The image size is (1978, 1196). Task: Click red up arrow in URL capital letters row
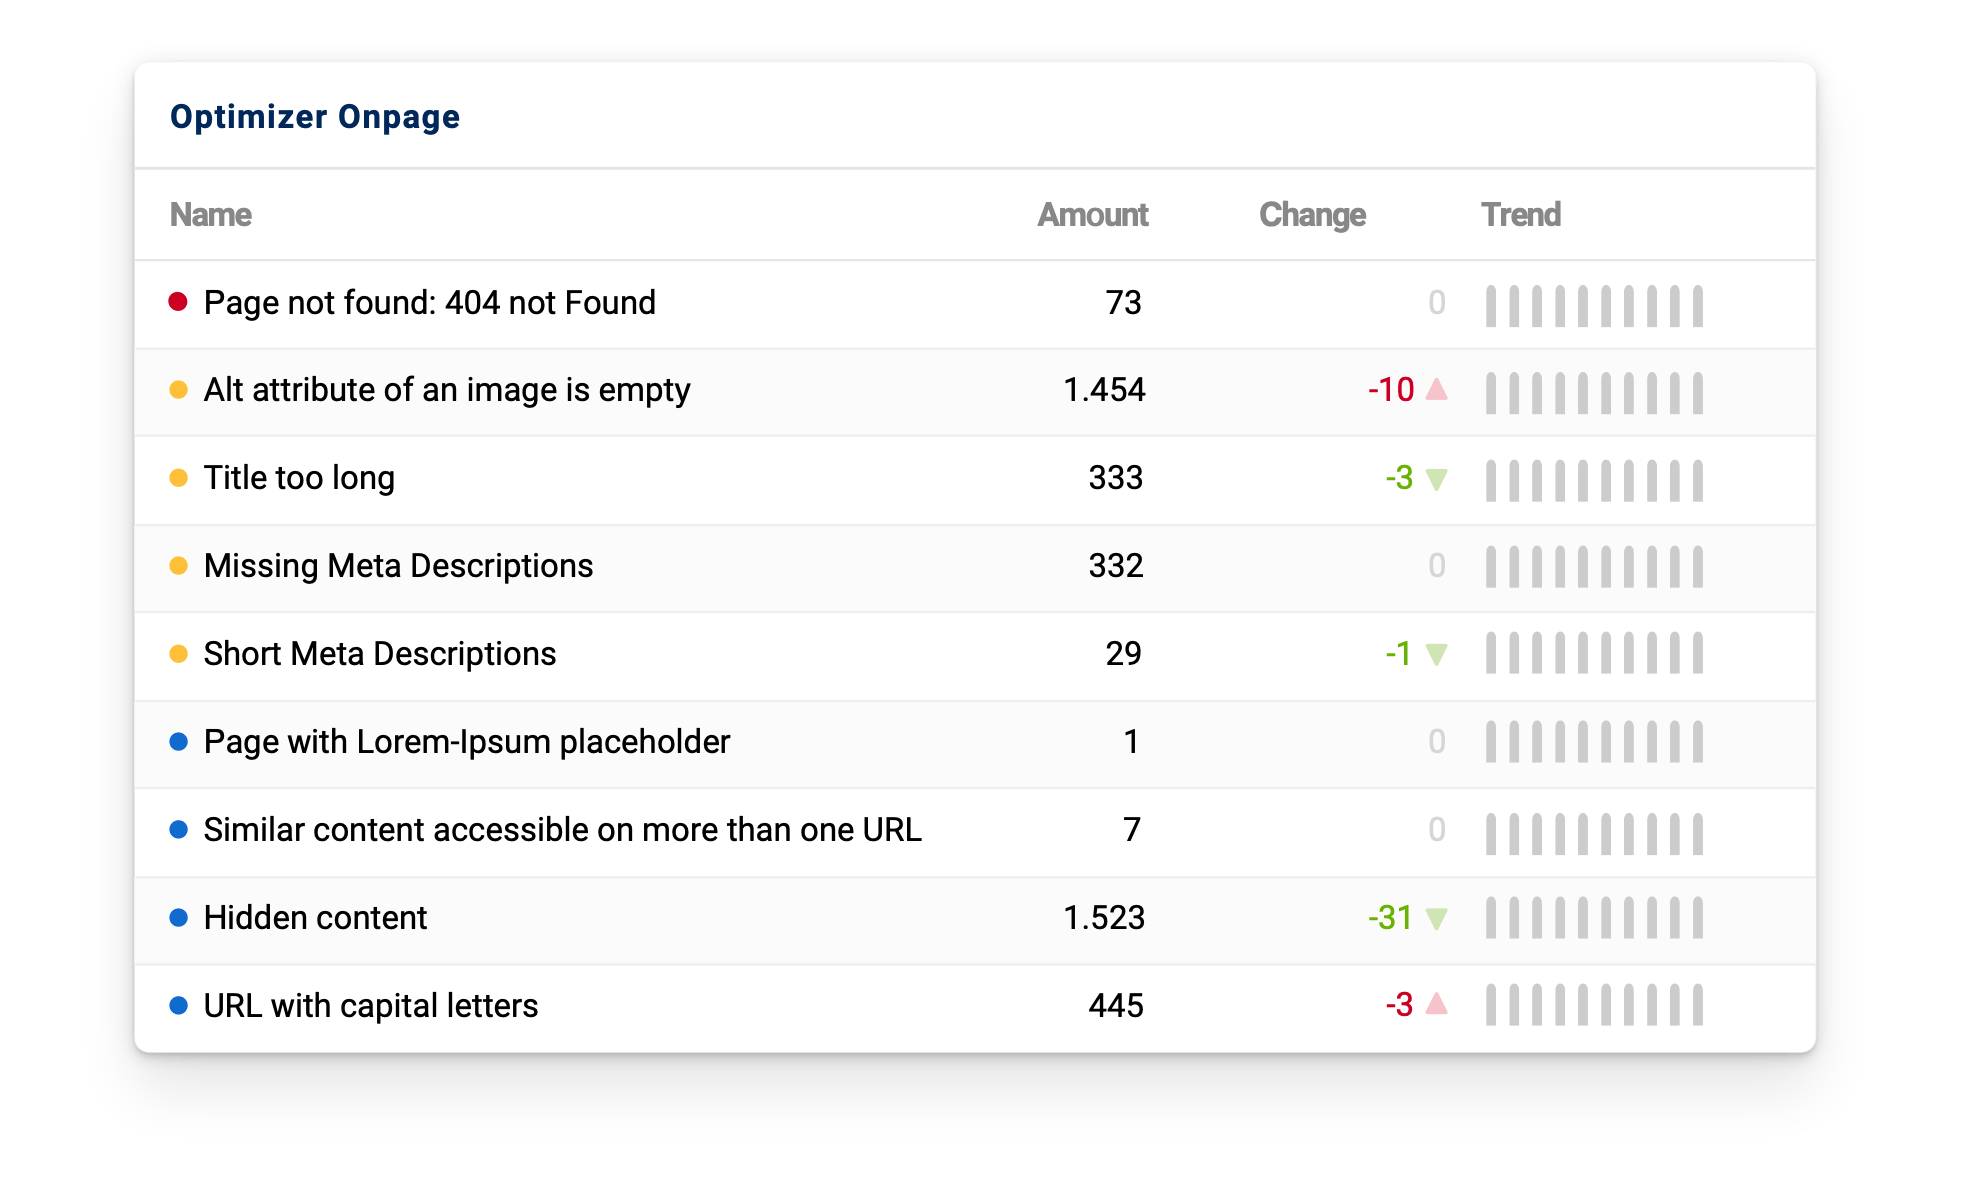point(1436,1004)
